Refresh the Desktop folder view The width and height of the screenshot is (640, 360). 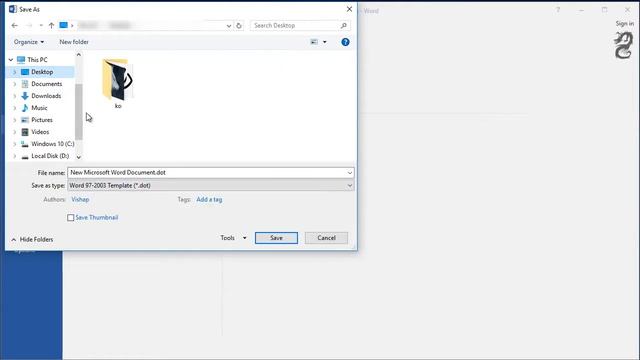pos(239,26)
